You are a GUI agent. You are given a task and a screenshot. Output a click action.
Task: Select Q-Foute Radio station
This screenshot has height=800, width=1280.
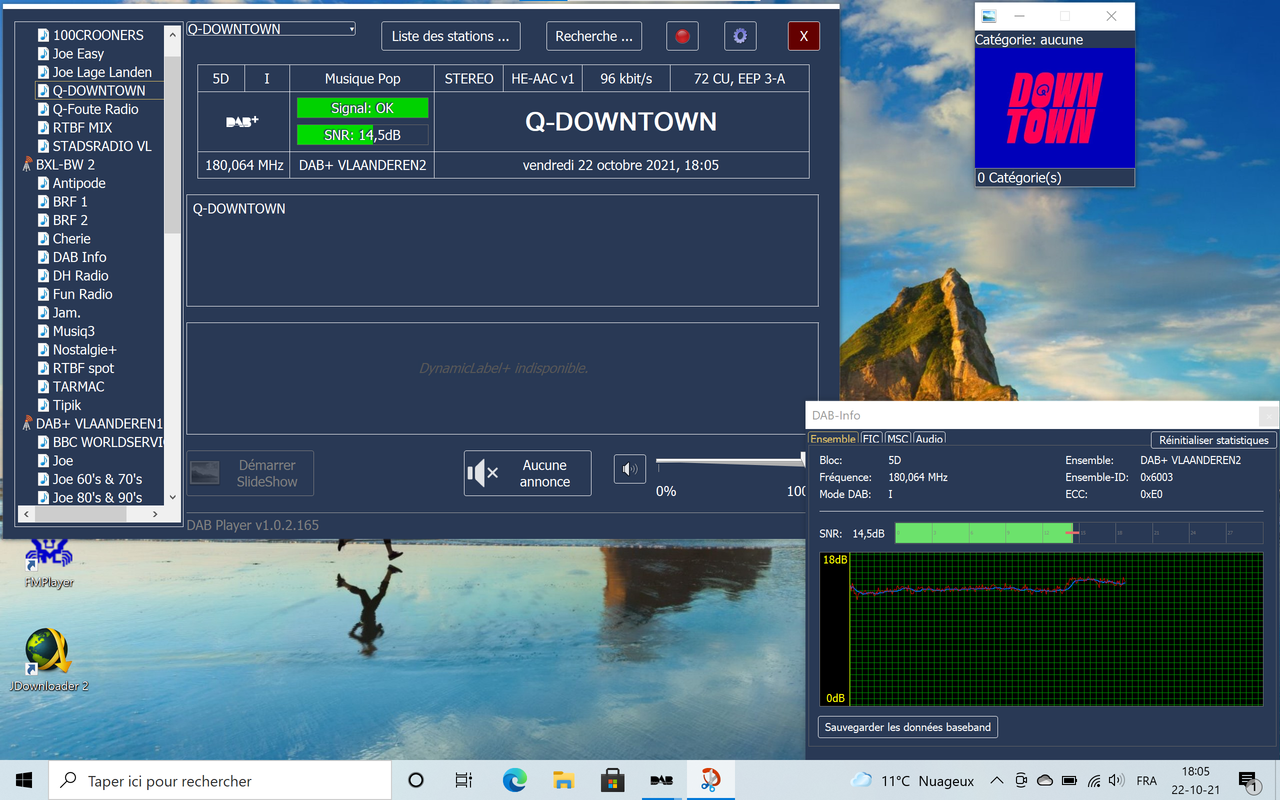pyautogui.click(x=96, y=109)
